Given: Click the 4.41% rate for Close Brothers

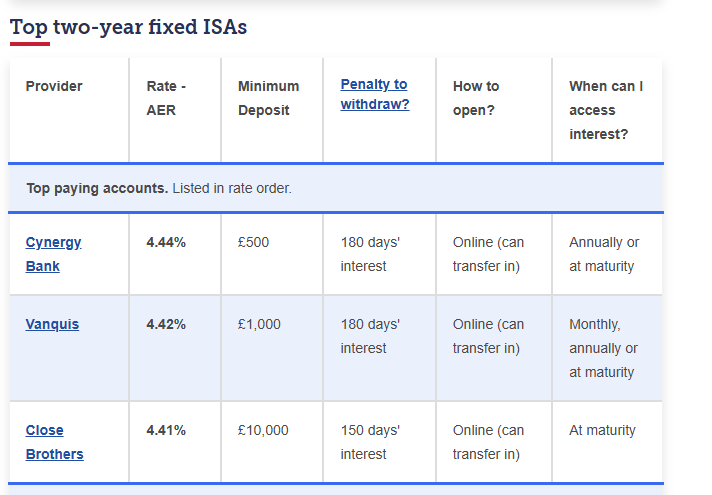Looking at the screenshot, I should tap(166, 430).
